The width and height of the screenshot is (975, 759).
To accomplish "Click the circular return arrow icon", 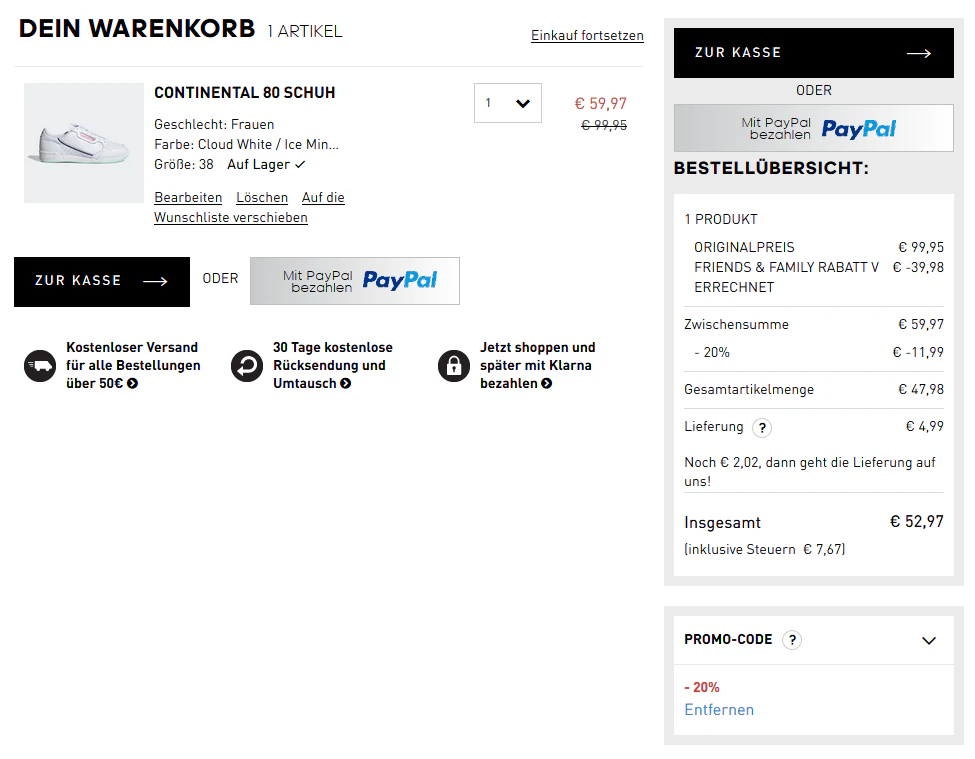I will pos(247,366).
